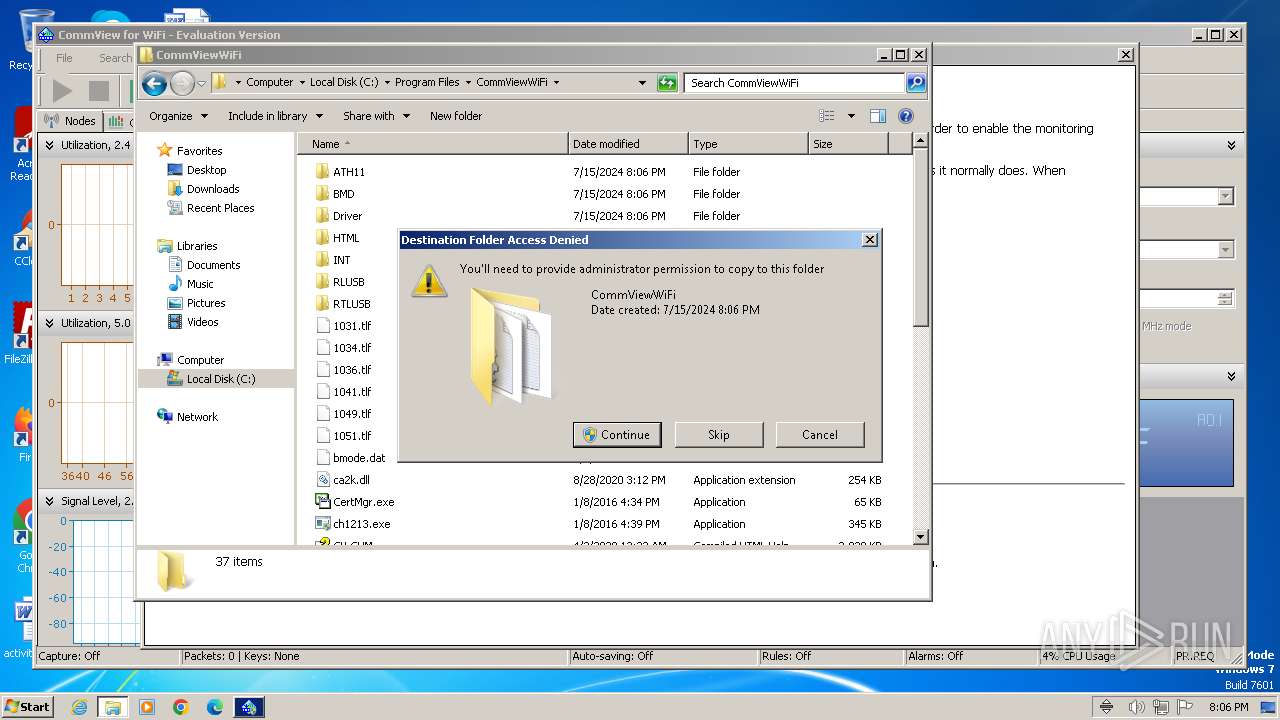Click Computer in the address breadcrumb
This screenshot has width=1280, height=720.
pos(270,83)
